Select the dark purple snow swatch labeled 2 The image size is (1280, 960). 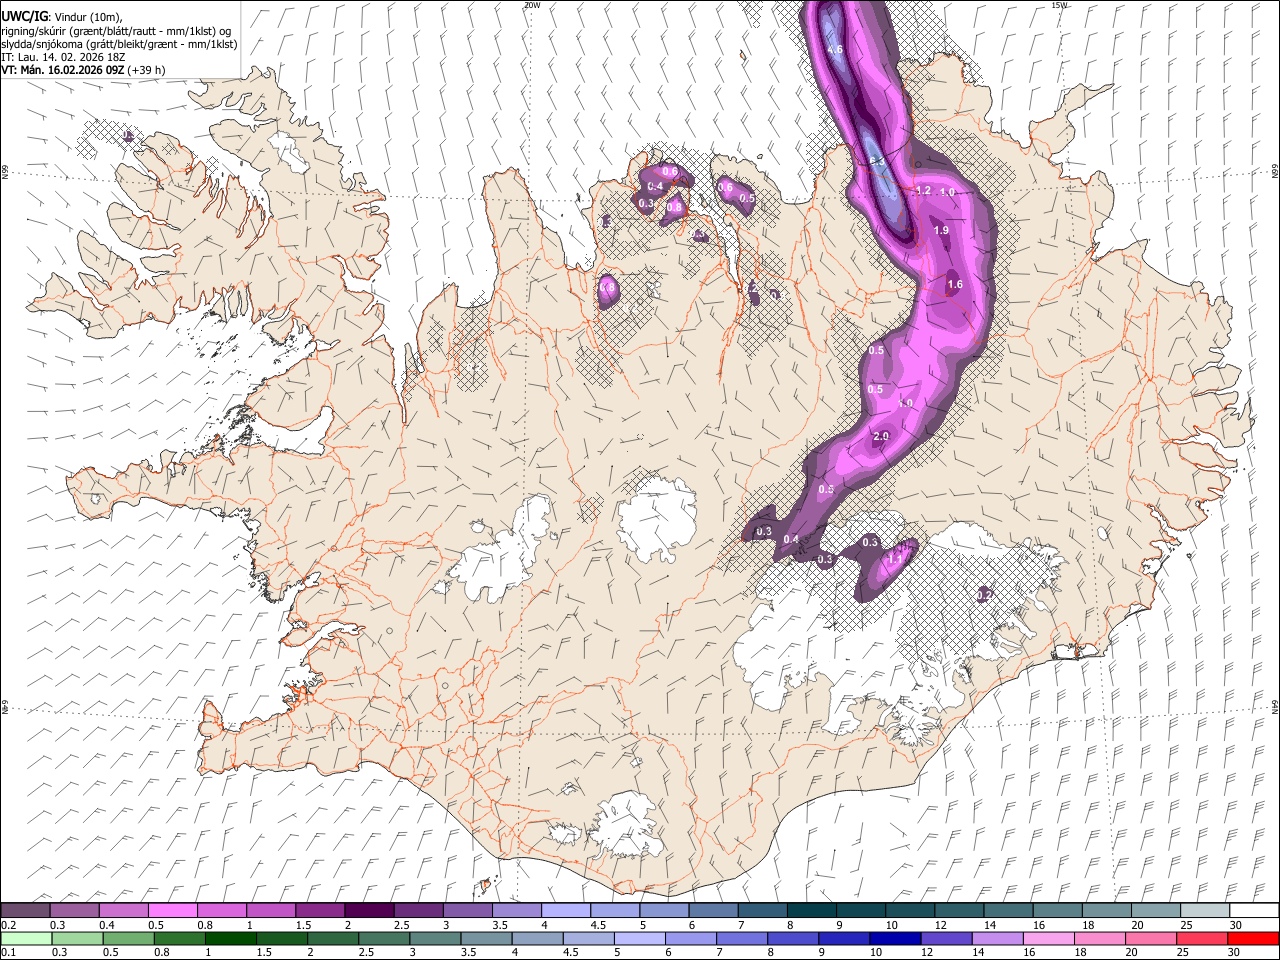369,910
